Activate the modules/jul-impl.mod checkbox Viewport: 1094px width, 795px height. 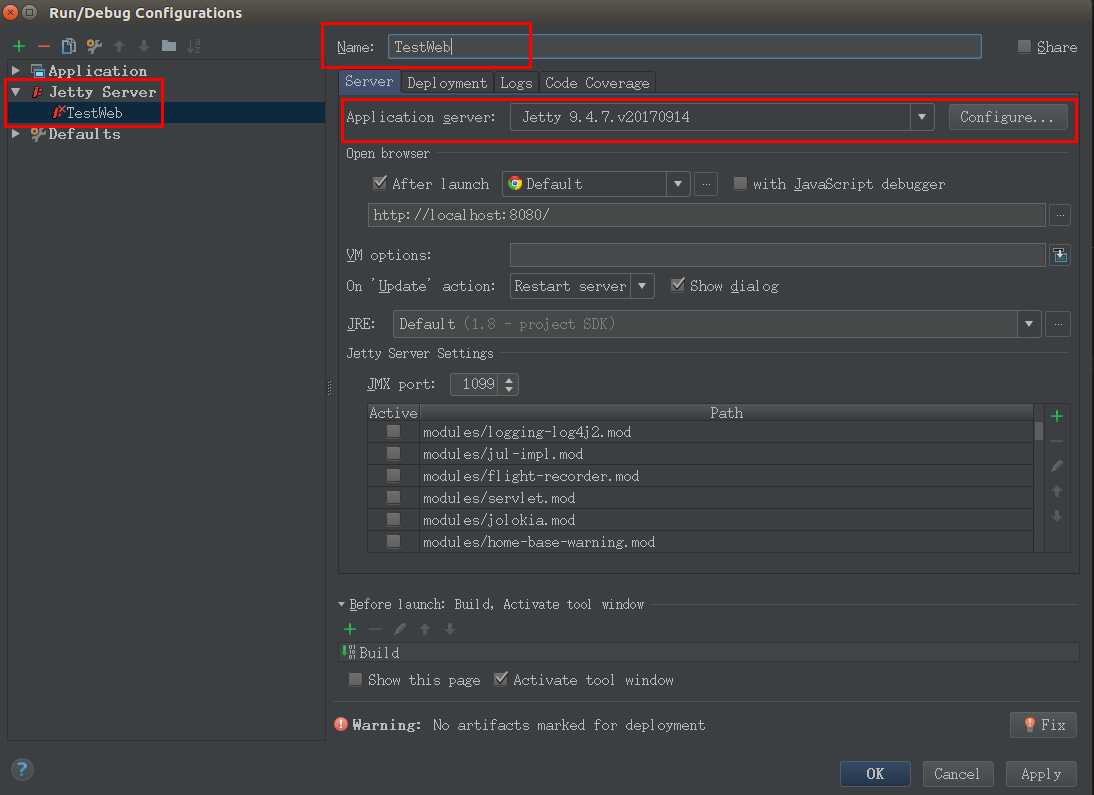394,454
